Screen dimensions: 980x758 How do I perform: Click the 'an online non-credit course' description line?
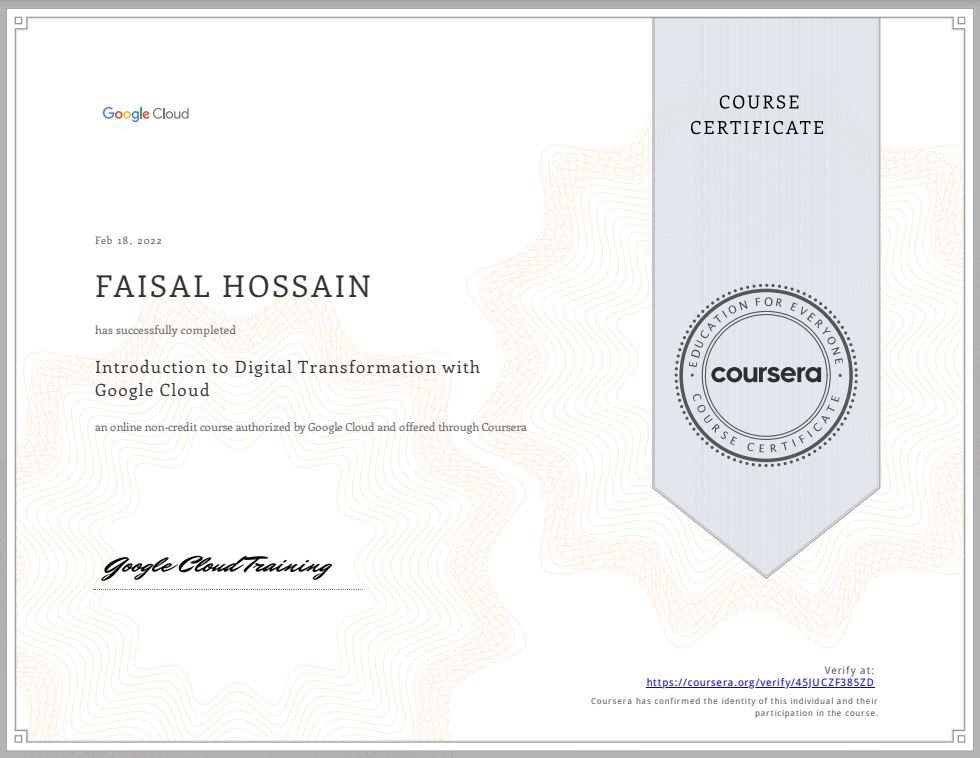tap(310, 427)
